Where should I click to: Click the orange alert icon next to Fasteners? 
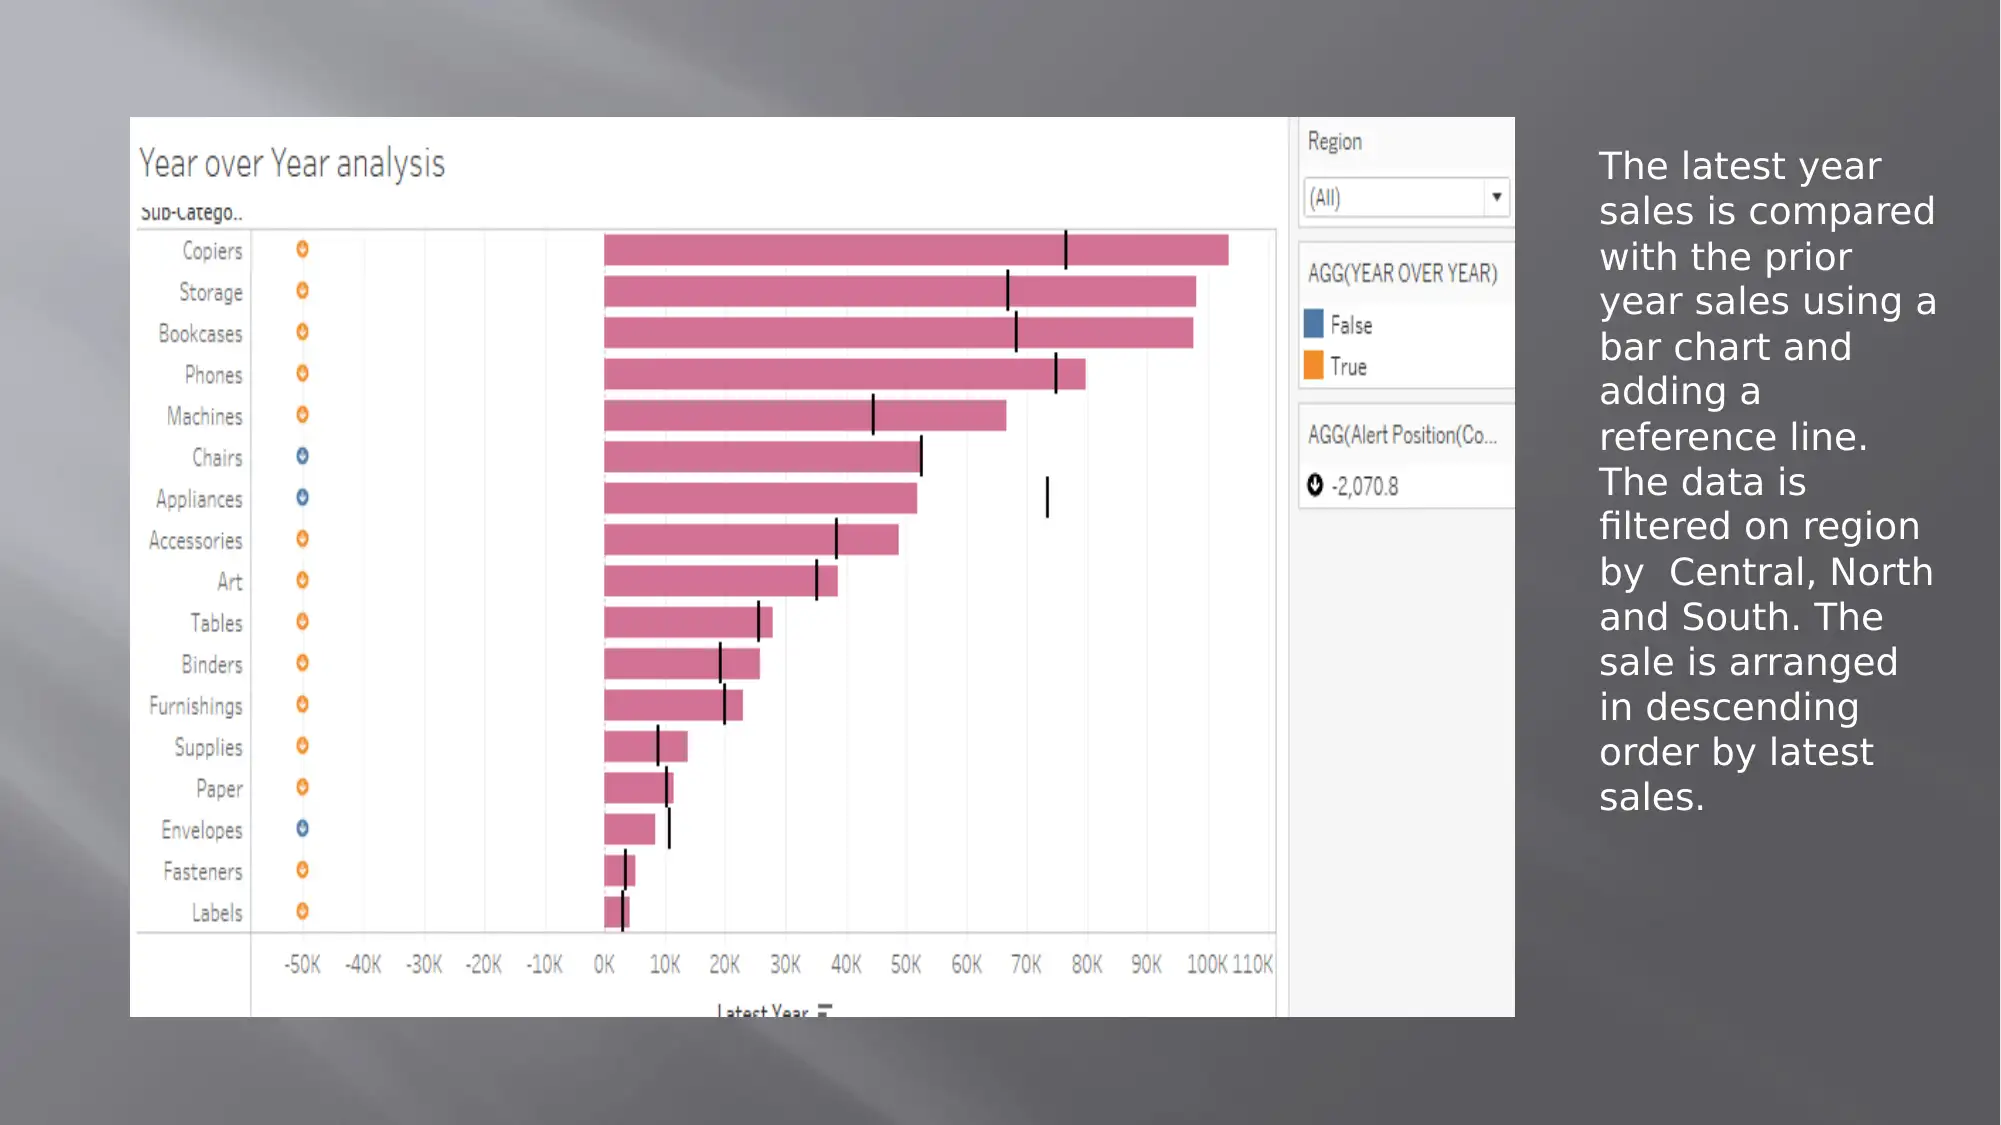302,871
